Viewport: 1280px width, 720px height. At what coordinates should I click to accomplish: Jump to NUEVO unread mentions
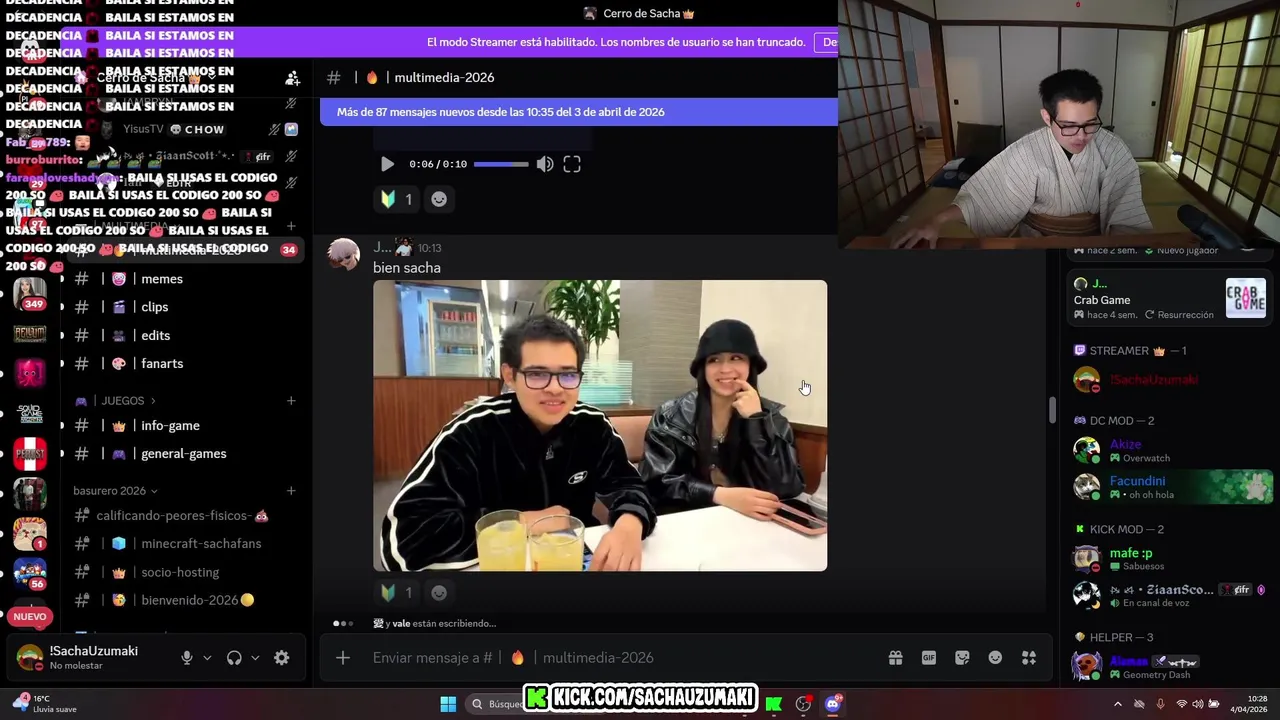(x=29, y=616)
